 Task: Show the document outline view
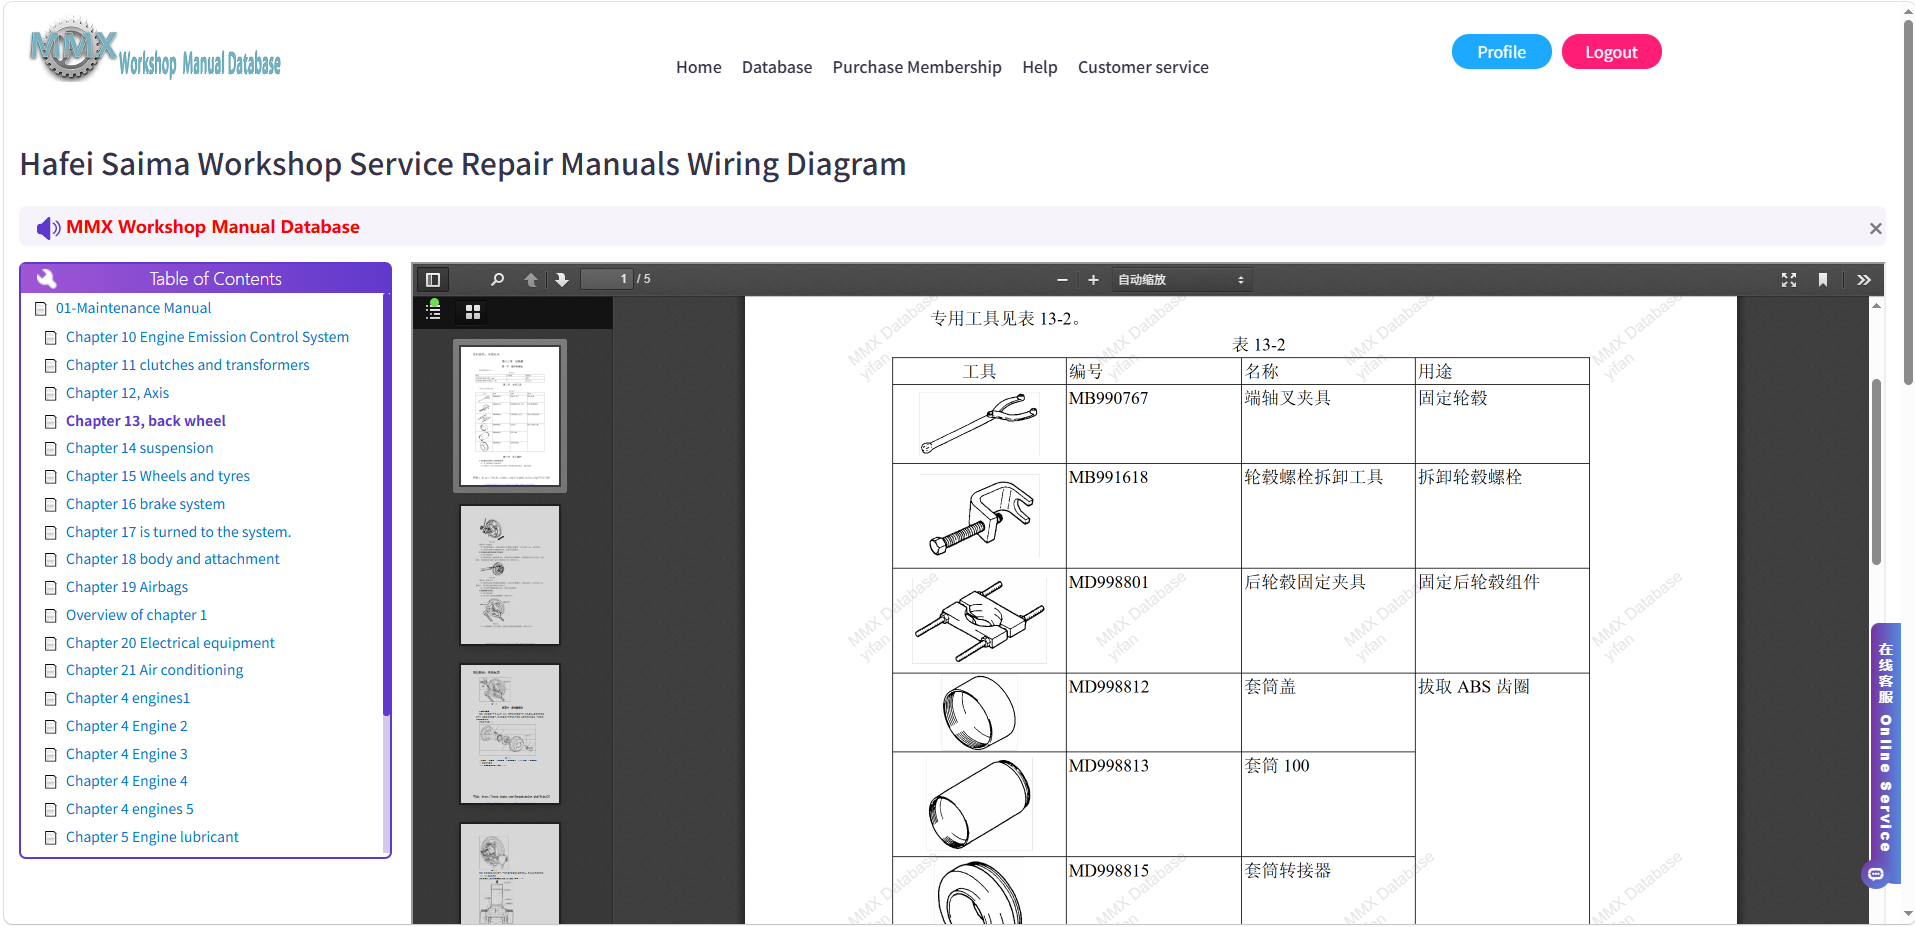coord(433,312)
